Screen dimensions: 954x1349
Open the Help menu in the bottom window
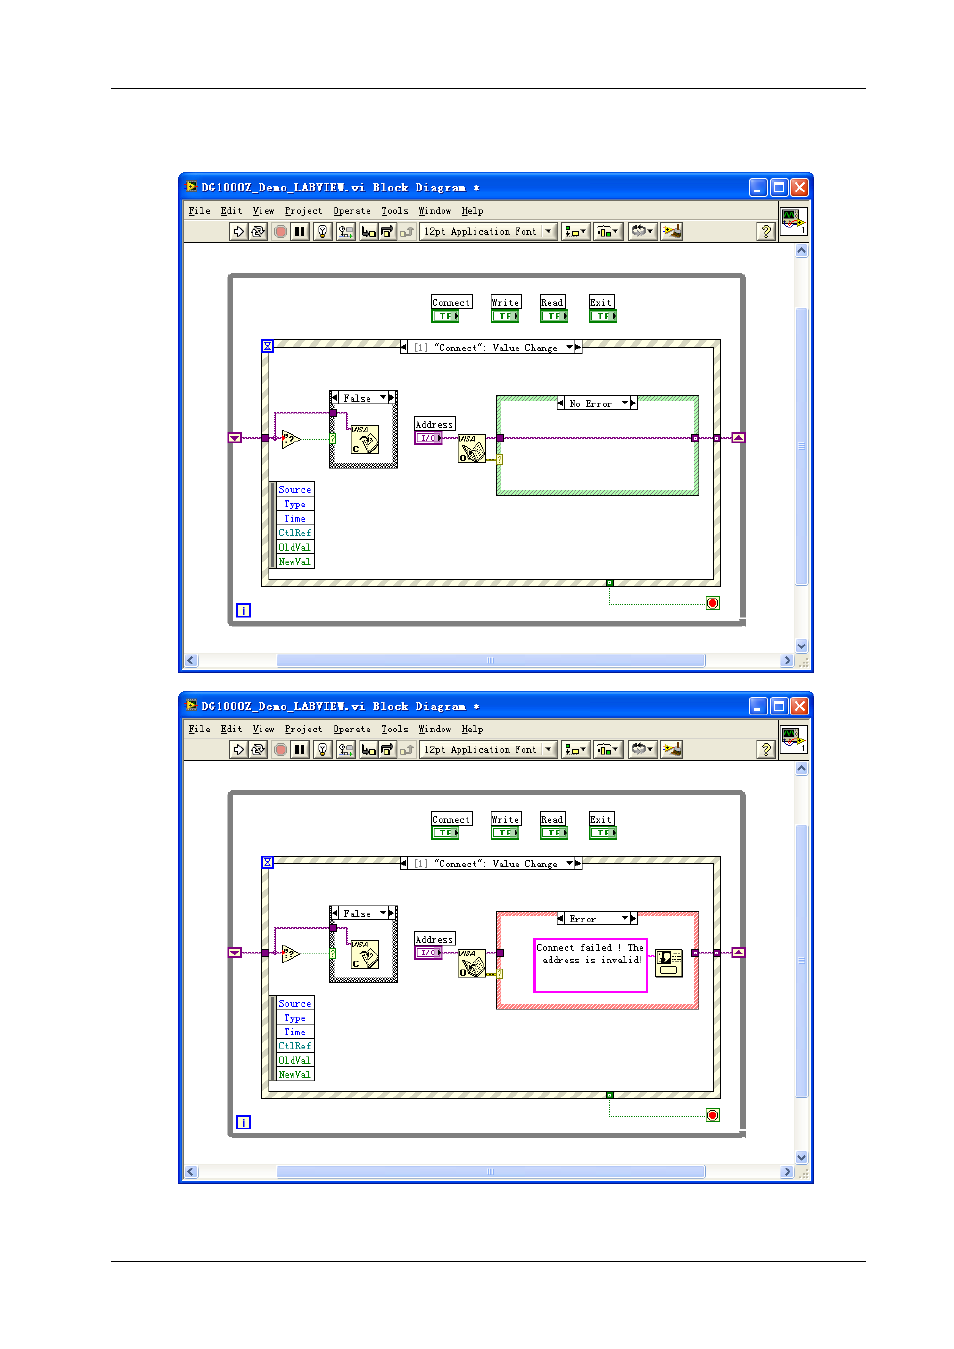[x=472, y=729]
